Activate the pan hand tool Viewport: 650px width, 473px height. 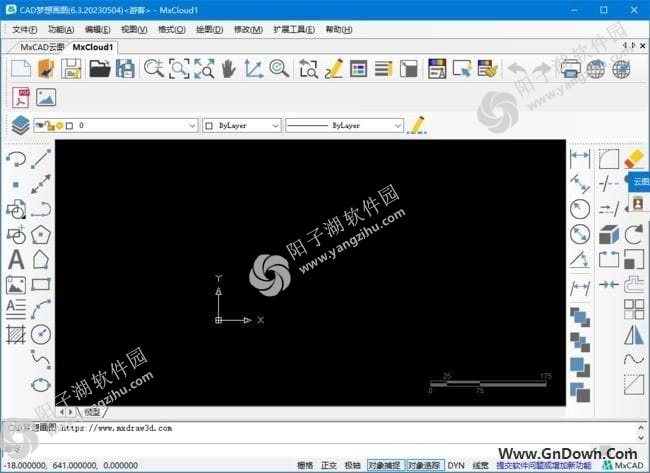coord(228,68)
